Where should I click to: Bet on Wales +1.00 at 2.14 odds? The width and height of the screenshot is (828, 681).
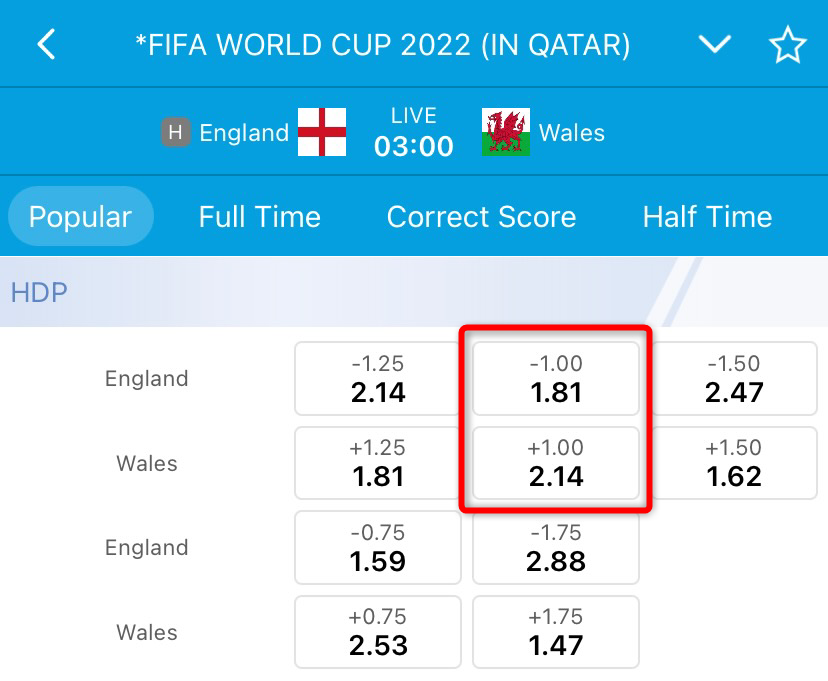click(x=555, y=463)
